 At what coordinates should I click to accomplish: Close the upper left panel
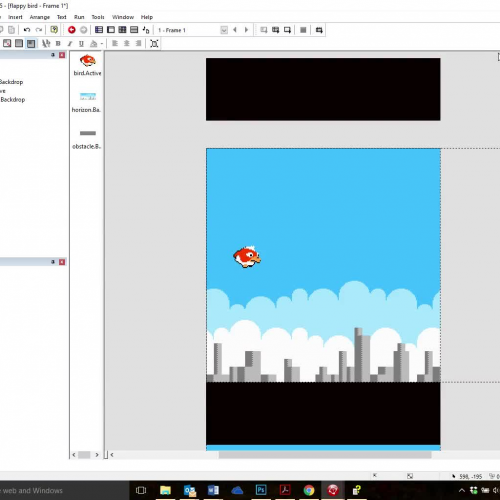(x=62, y=55)
